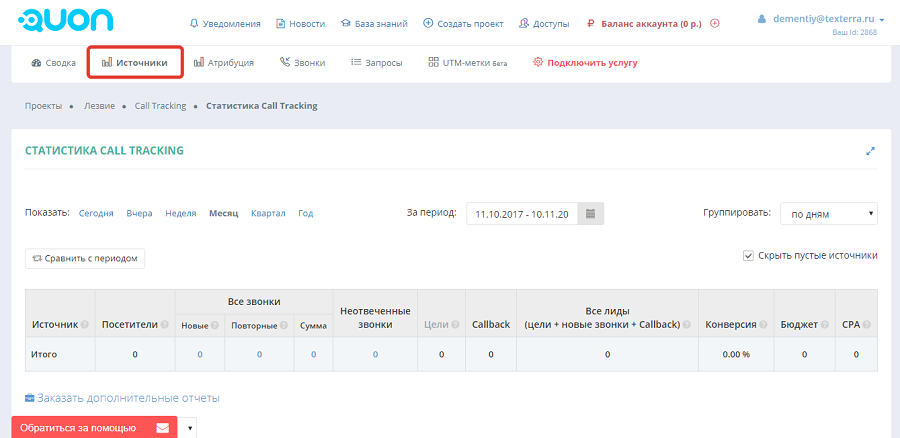Click the user avatar icon near the email
Screen dimensions: 900x438
762,19
